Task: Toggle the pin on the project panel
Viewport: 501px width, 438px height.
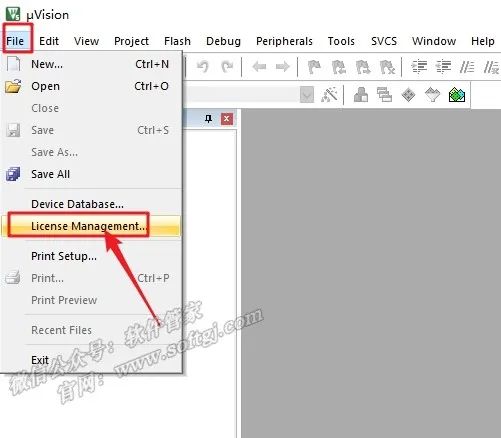Action: [208, 119]
